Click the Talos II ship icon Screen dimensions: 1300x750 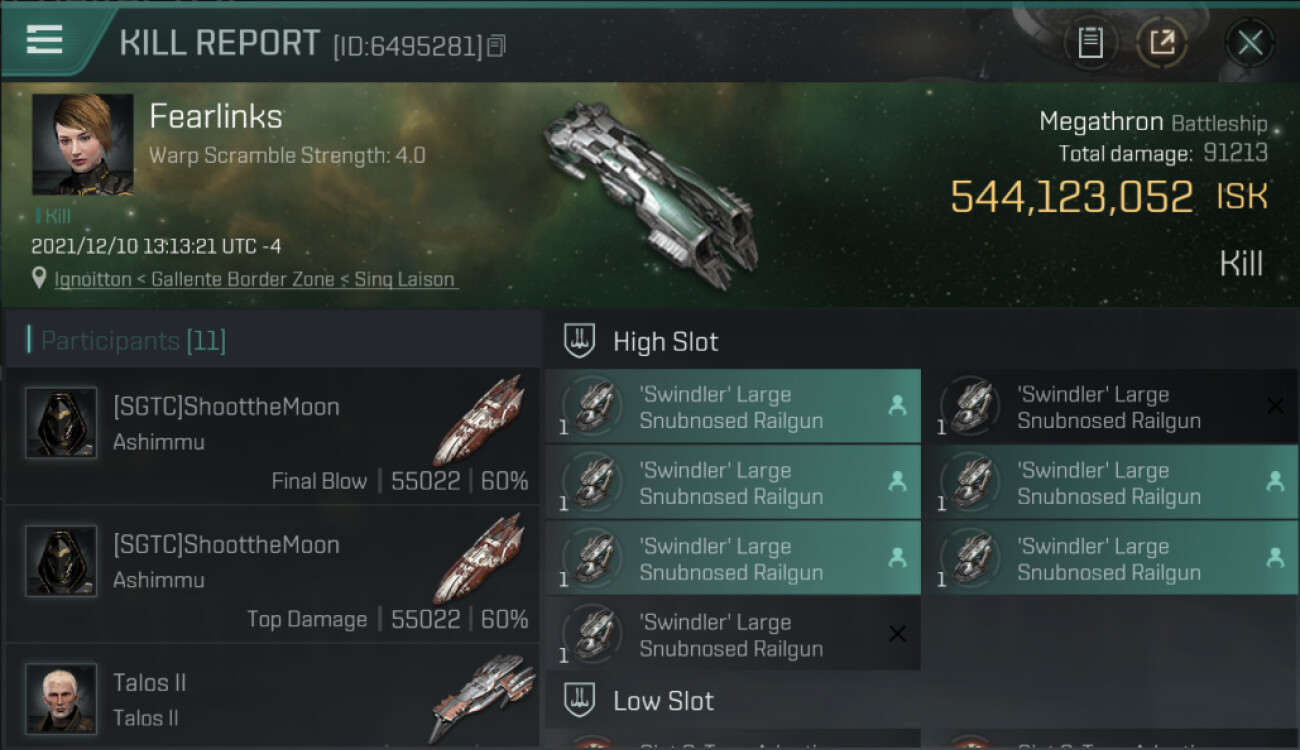484,698
